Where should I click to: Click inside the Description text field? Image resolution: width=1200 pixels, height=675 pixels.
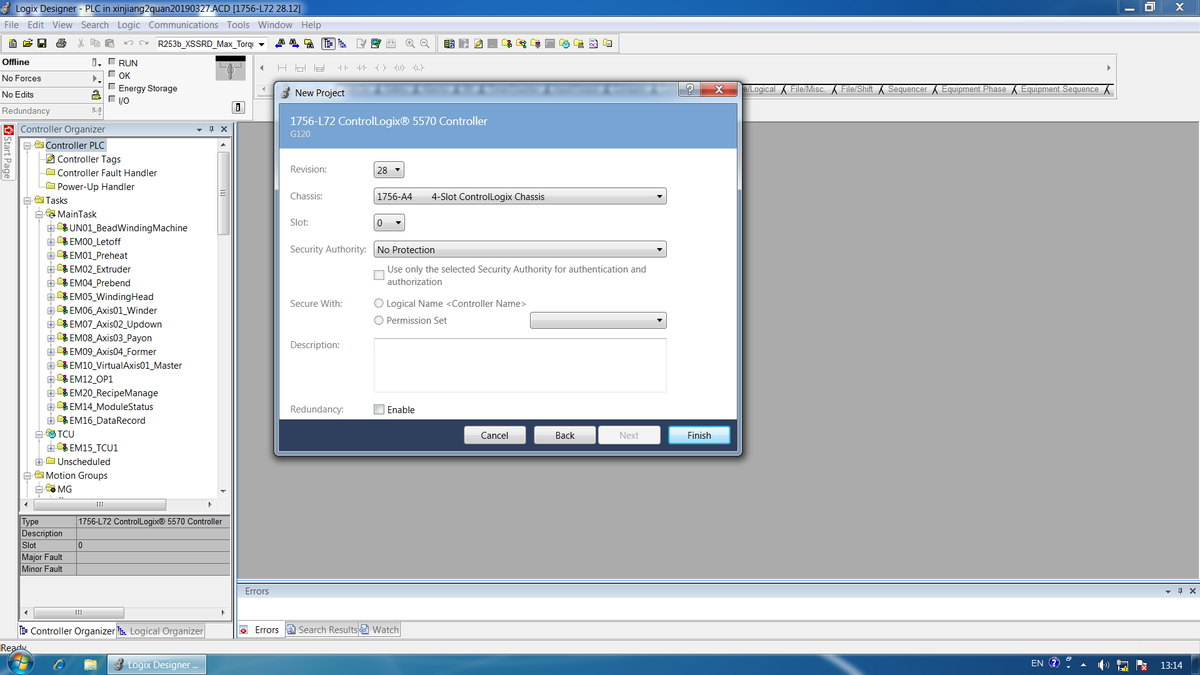pos(519,365)
